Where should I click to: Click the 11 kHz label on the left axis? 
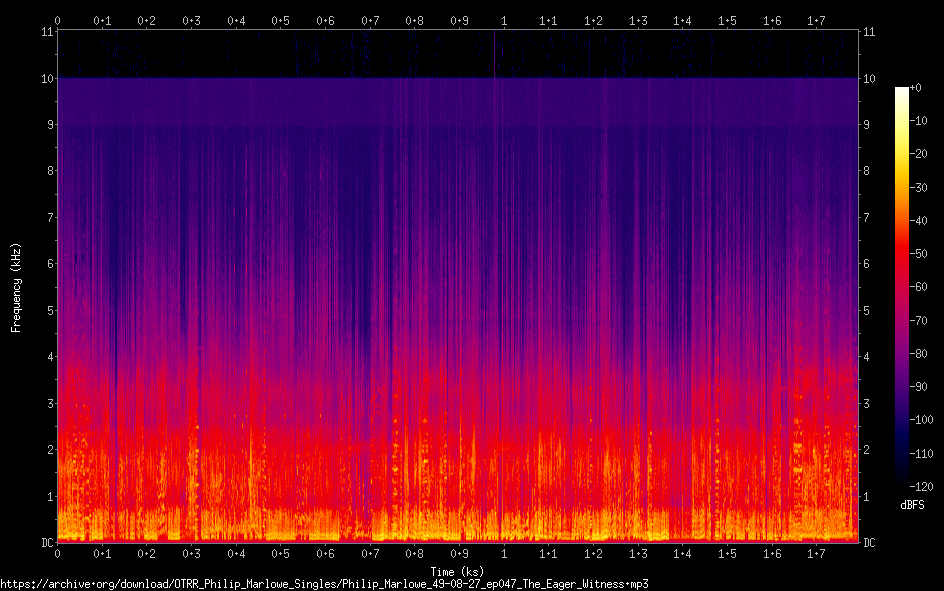[x=45, y=32]
